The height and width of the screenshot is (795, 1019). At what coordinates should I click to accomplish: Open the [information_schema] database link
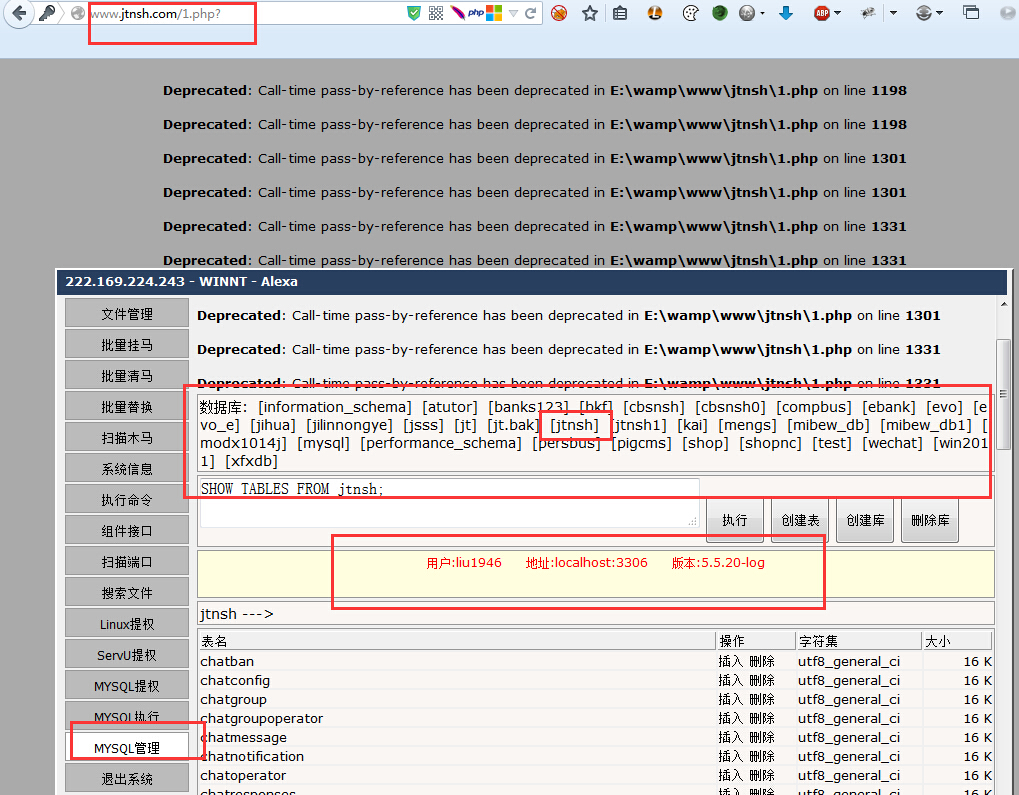(335, 407)
